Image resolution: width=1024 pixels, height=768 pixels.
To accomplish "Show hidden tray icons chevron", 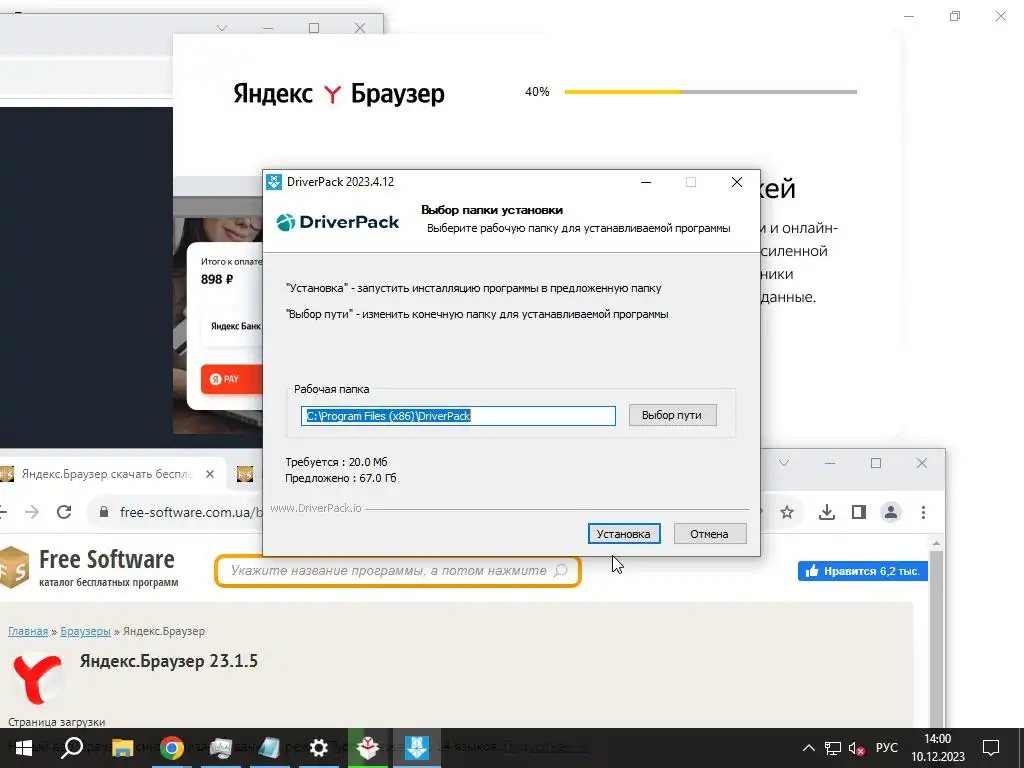I will (808, 748).
